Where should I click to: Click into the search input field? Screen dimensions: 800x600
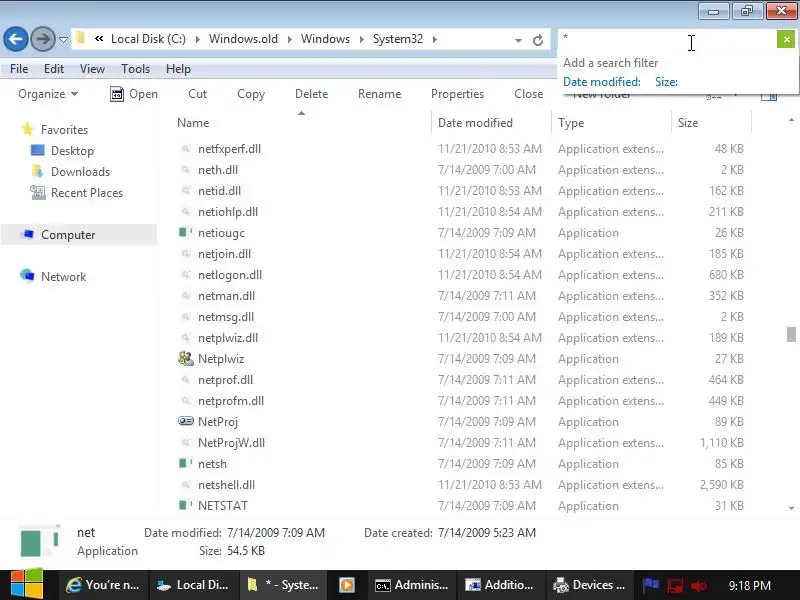(667, 39)
